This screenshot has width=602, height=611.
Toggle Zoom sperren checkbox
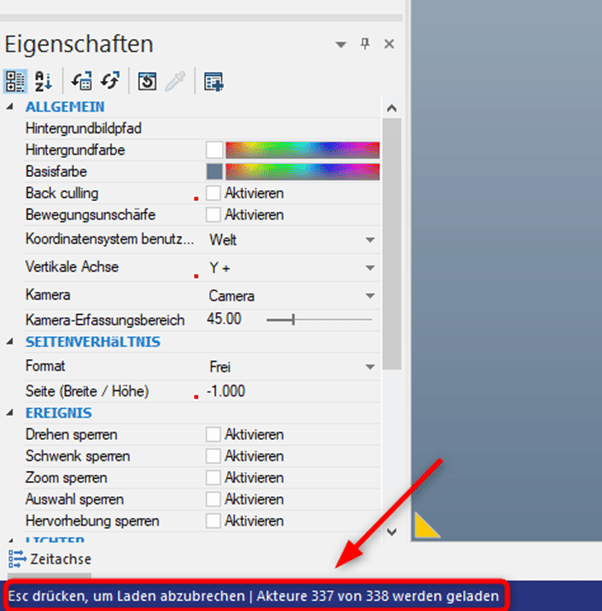[214, 478]
